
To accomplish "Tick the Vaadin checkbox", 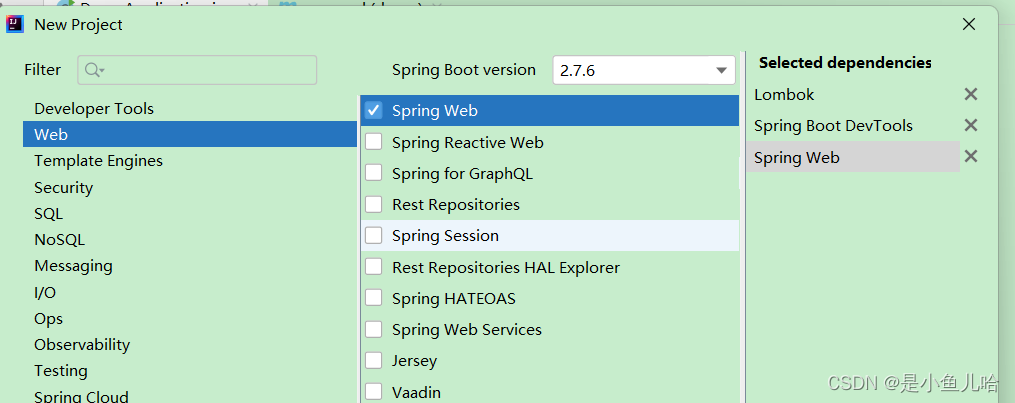I will click(374, 392).
